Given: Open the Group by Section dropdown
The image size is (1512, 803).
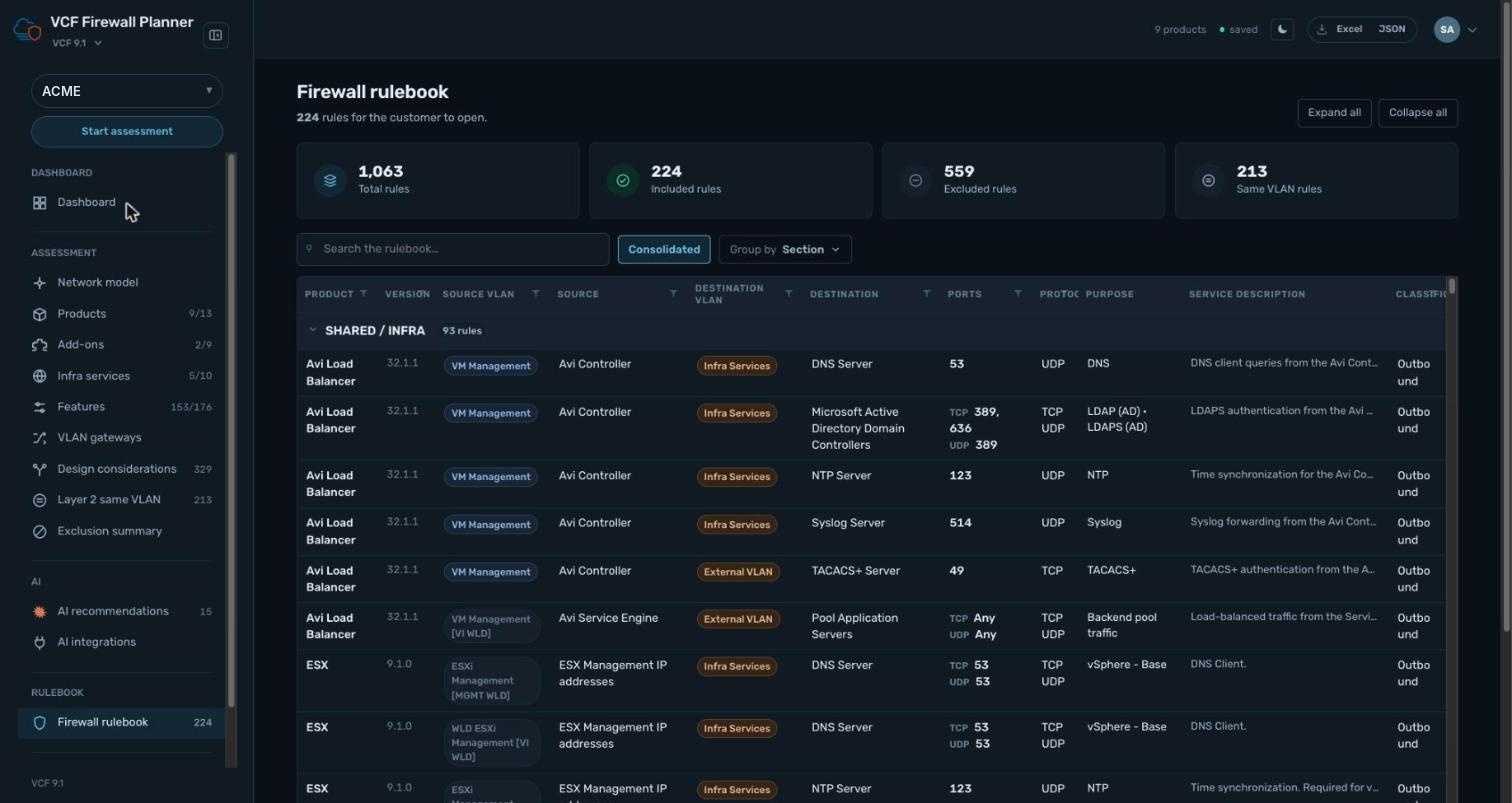Looking at the screenshot, I should click(x=785, y=250).
